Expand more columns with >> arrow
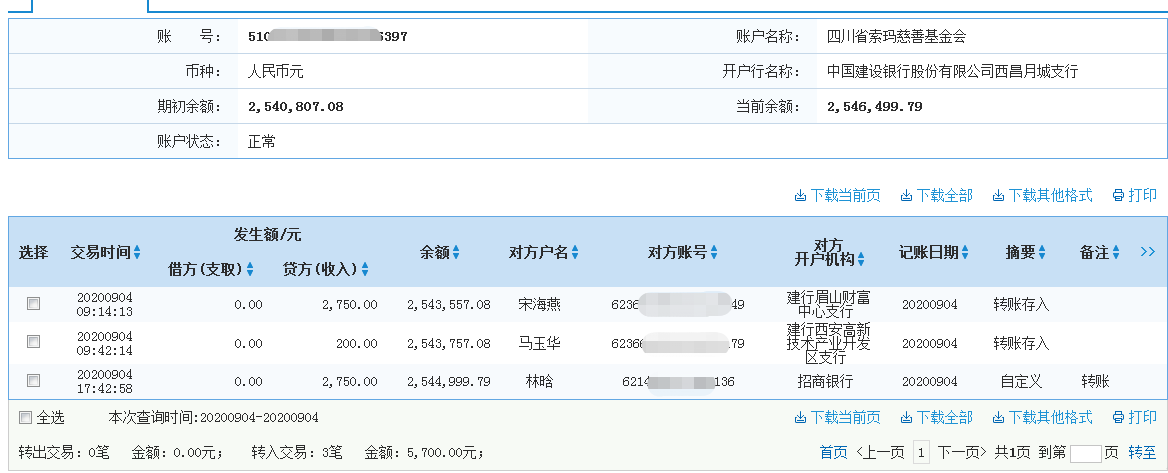This screenshot has height=473, width=1168. 1148,252
